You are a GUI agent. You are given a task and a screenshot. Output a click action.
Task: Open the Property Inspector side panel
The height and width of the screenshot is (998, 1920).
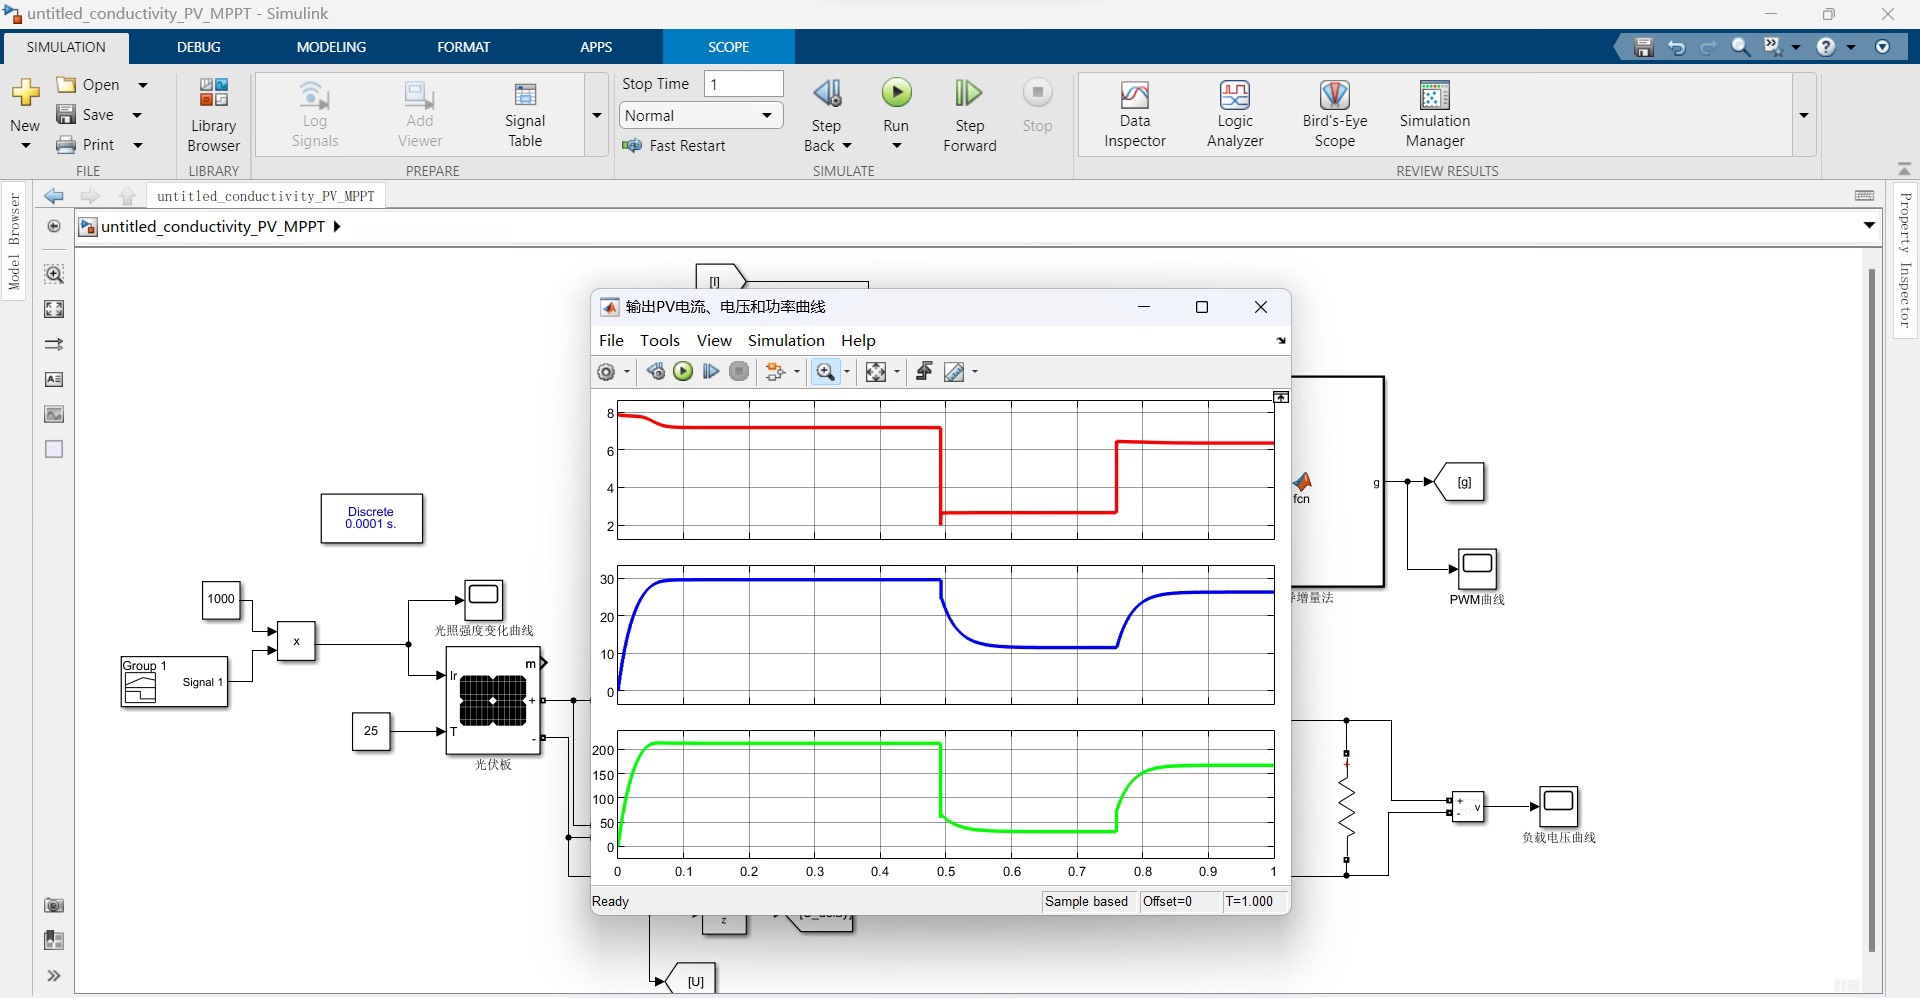pyautogui.click(x=1905, y=260)
